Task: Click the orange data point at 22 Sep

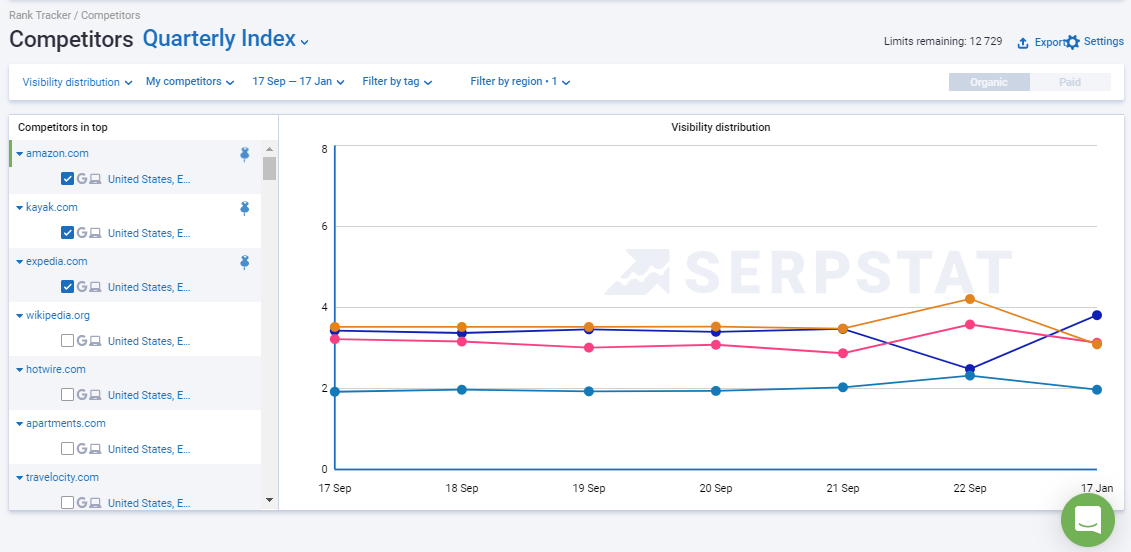Action: coord(970,299)
